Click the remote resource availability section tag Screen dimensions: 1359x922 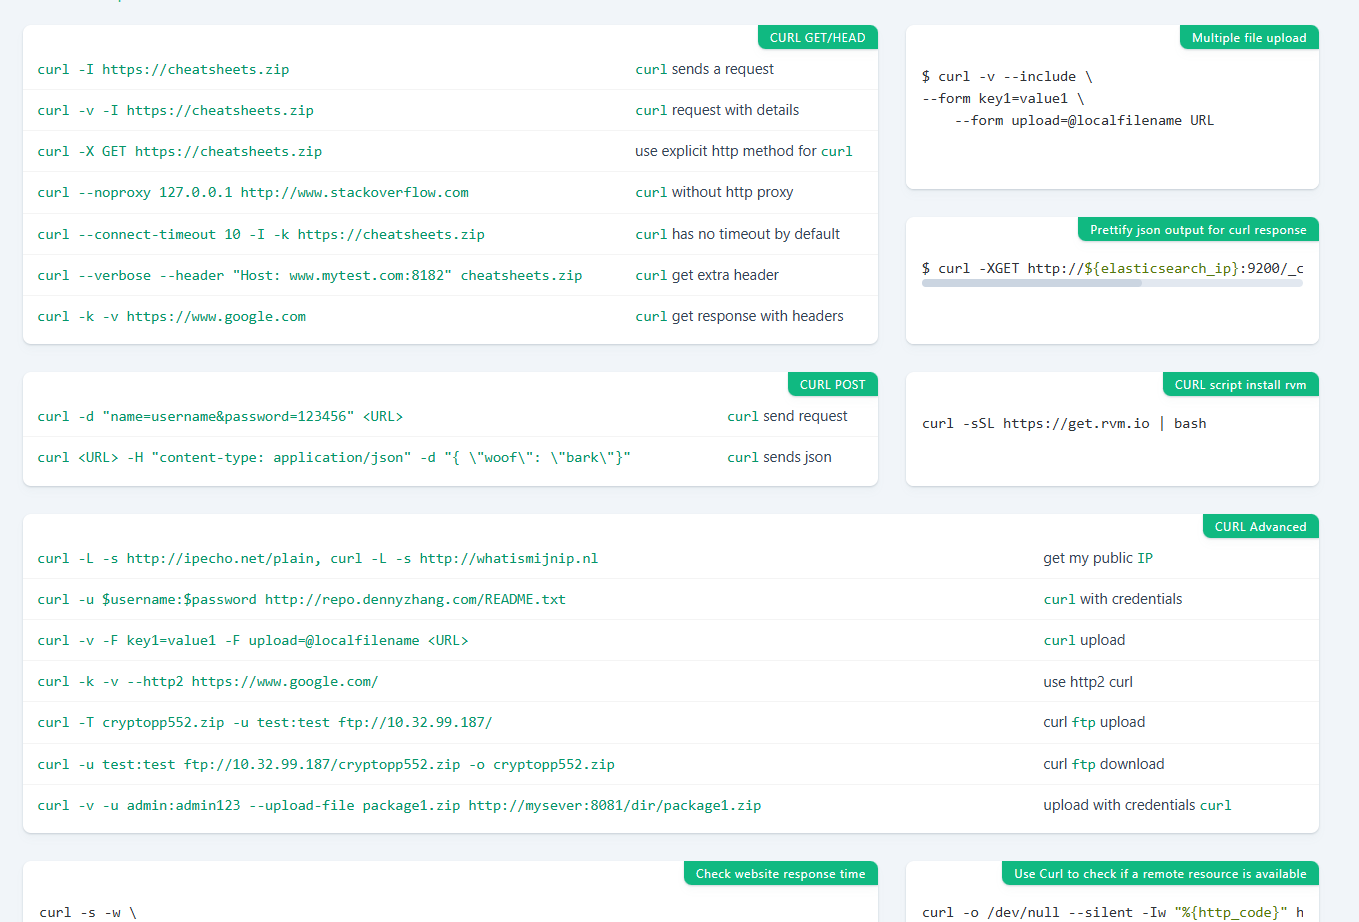pyautogui.click(x=1160, y=874)
